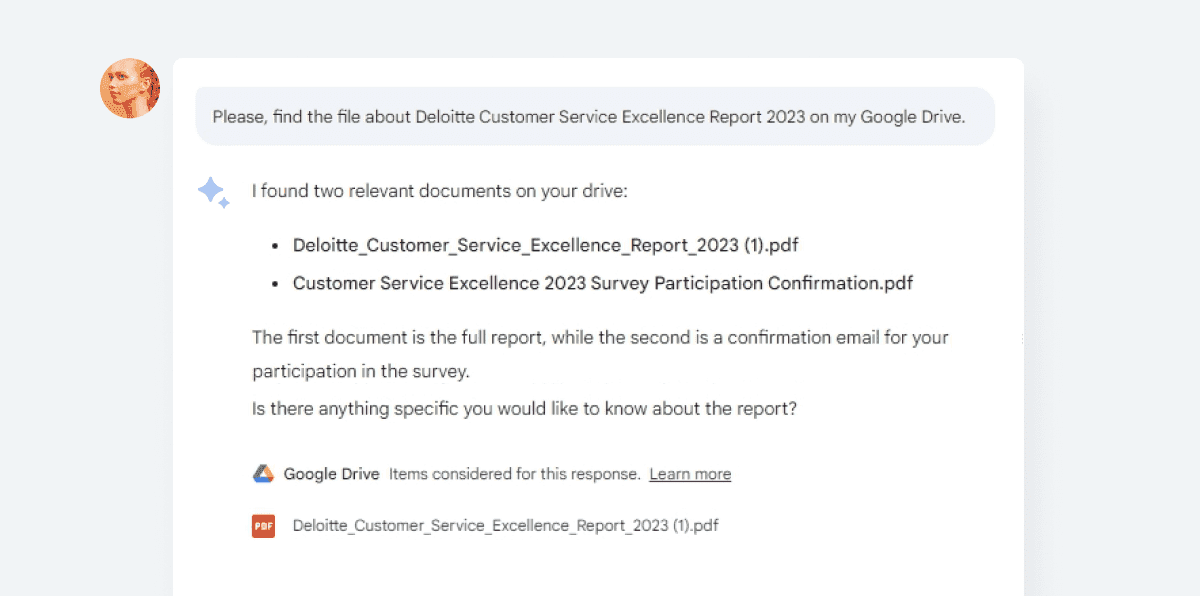Click the user profile avatar
Screen dimensions: 1200x596
tap(130, 88)
